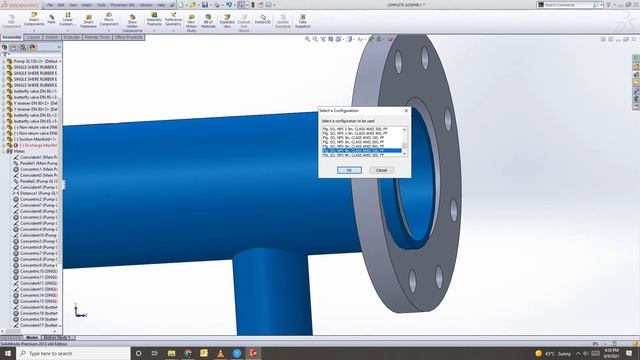Click the Edit Component tool
The height and width of the screenshot is (360, 640).
click(x=11, y=21)
